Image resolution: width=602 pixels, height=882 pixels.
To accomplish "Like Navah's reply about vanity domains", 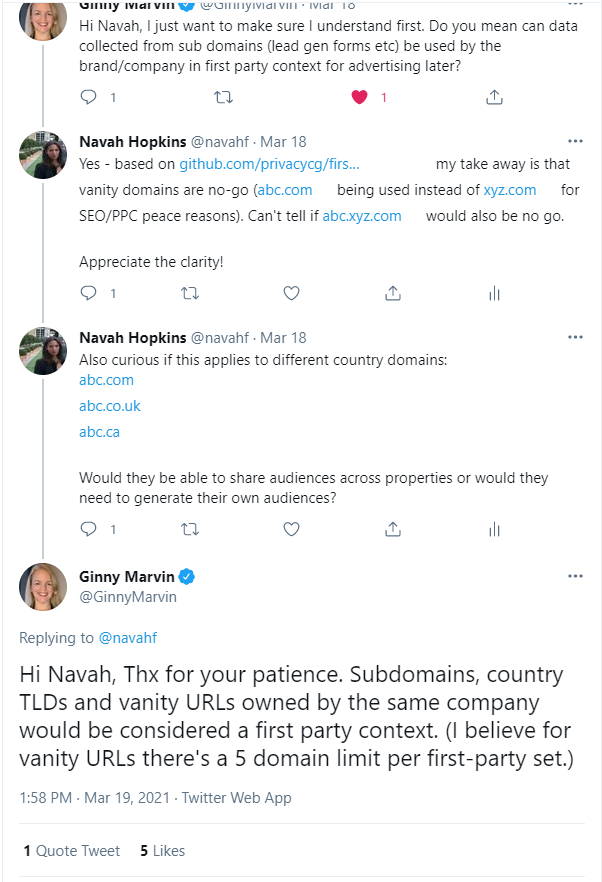I will click(x=291, y=292).
